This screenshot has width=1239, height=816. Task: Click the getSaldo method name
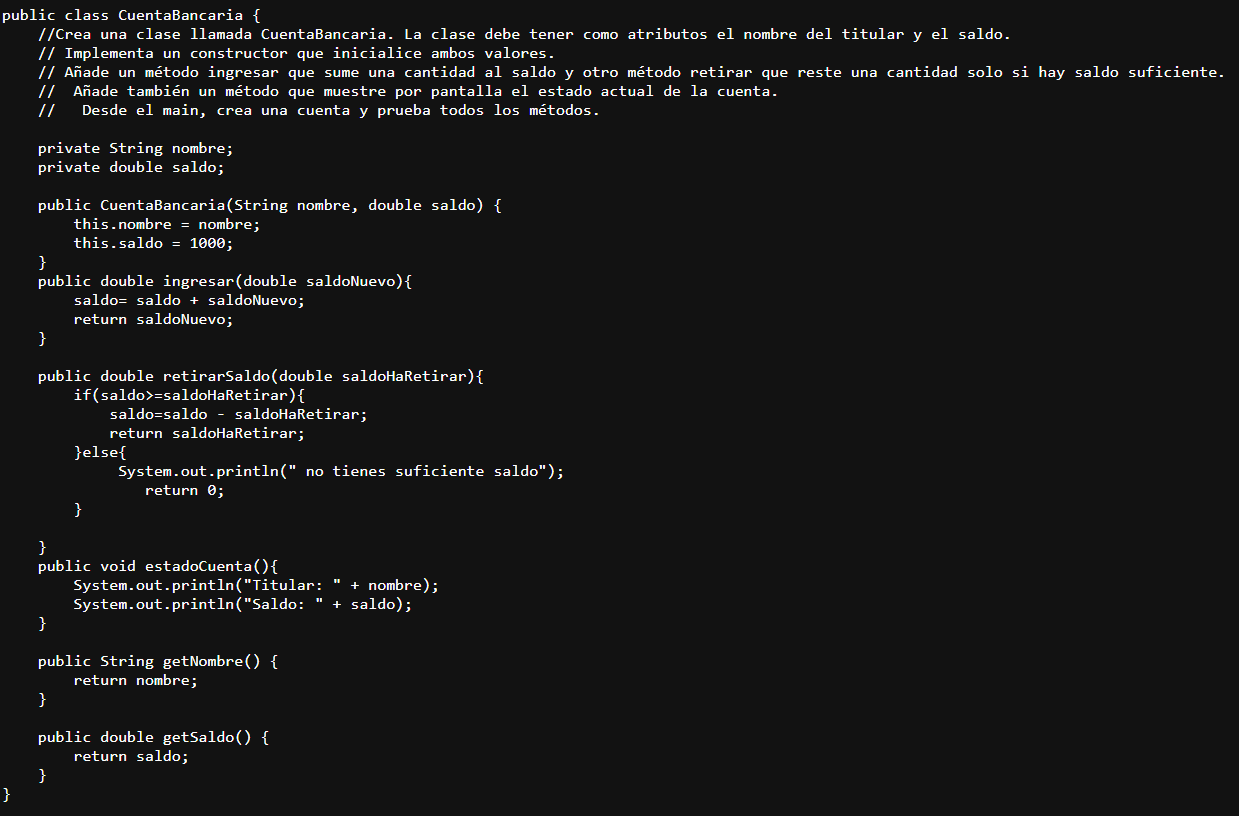point(198,737)
